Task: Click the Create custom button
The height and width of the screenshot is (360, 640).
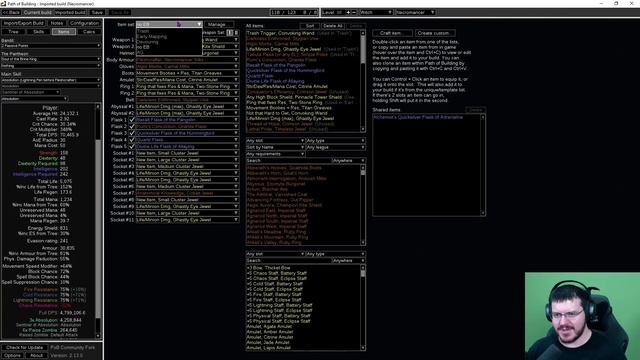Action: click(x=436, y=33)
